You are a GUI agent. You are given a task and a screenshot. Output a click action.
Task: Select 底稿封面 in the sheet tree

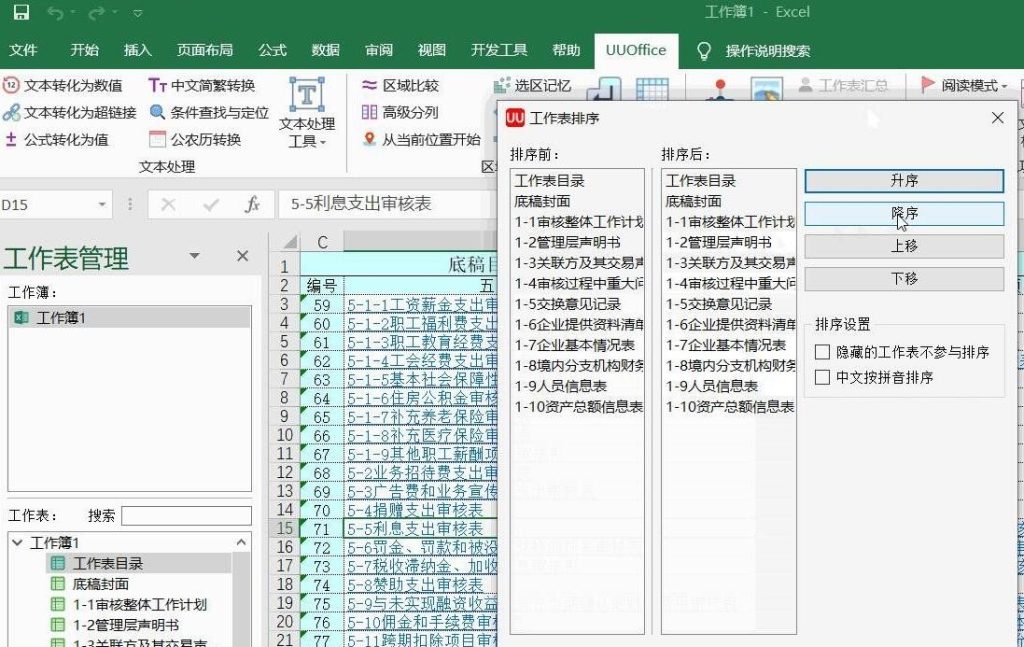click(101, 584)
